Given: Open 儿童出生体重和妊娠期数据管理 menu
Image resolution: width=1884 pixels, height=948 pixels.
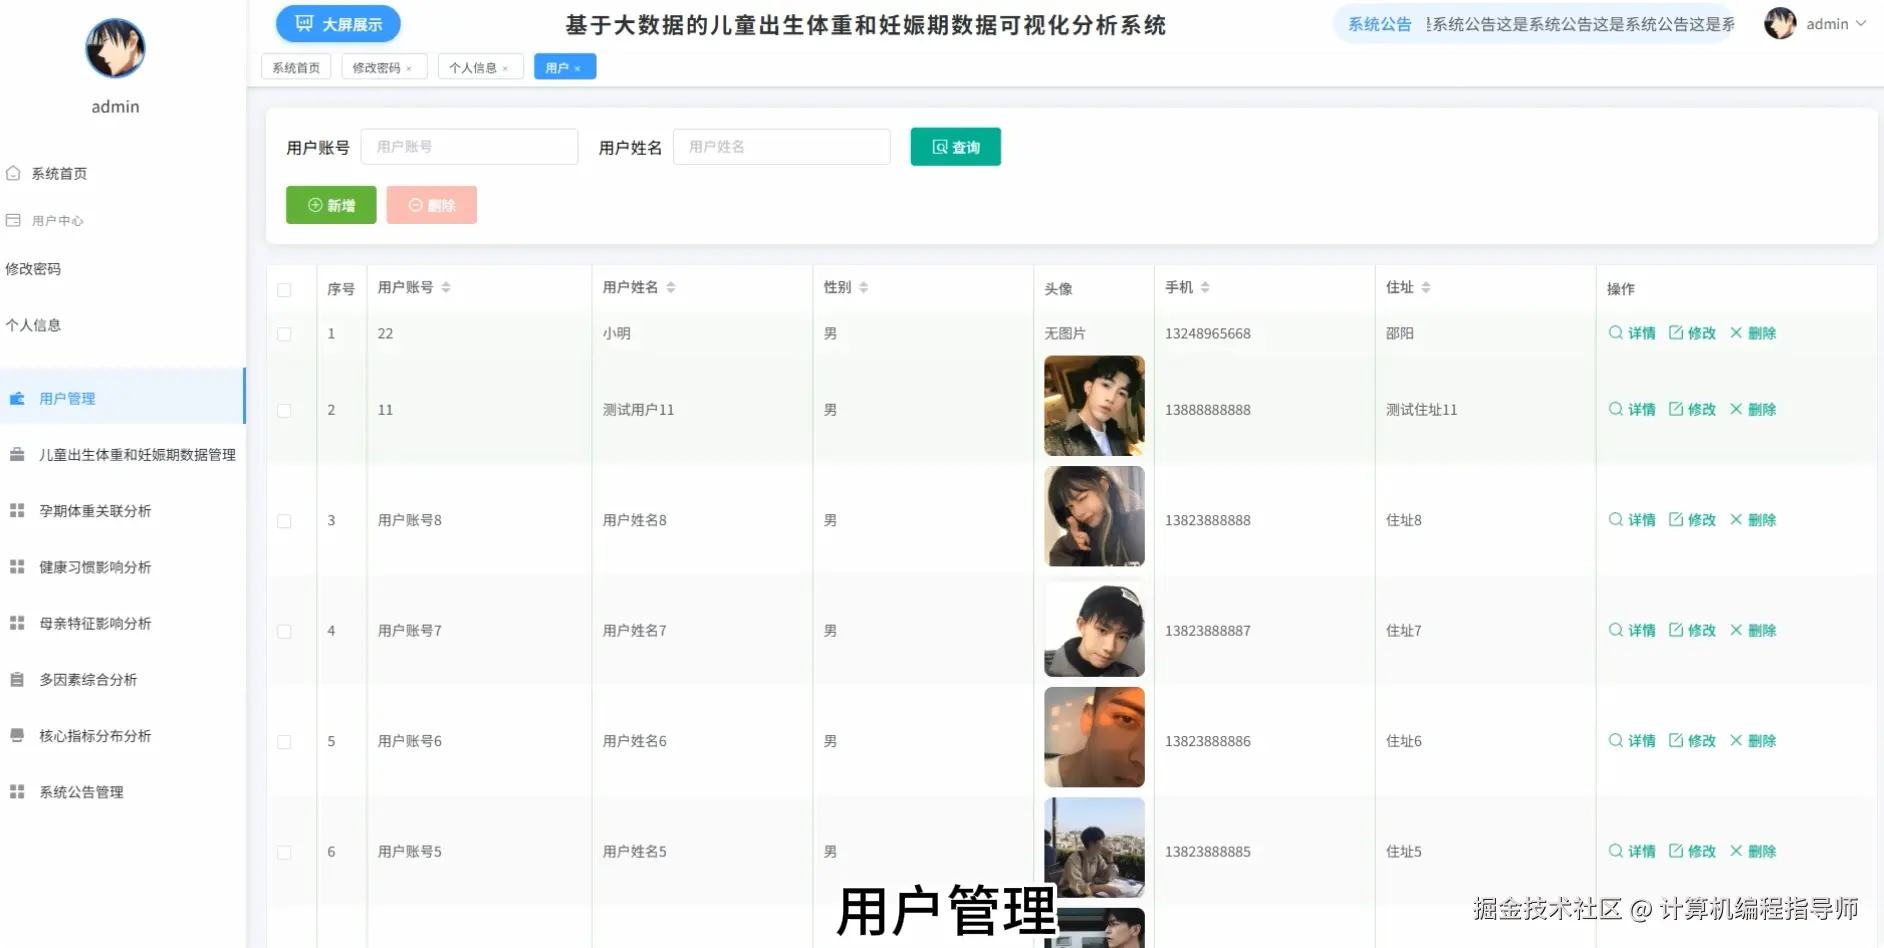Looking at the screenshot, I should point(137,454).
